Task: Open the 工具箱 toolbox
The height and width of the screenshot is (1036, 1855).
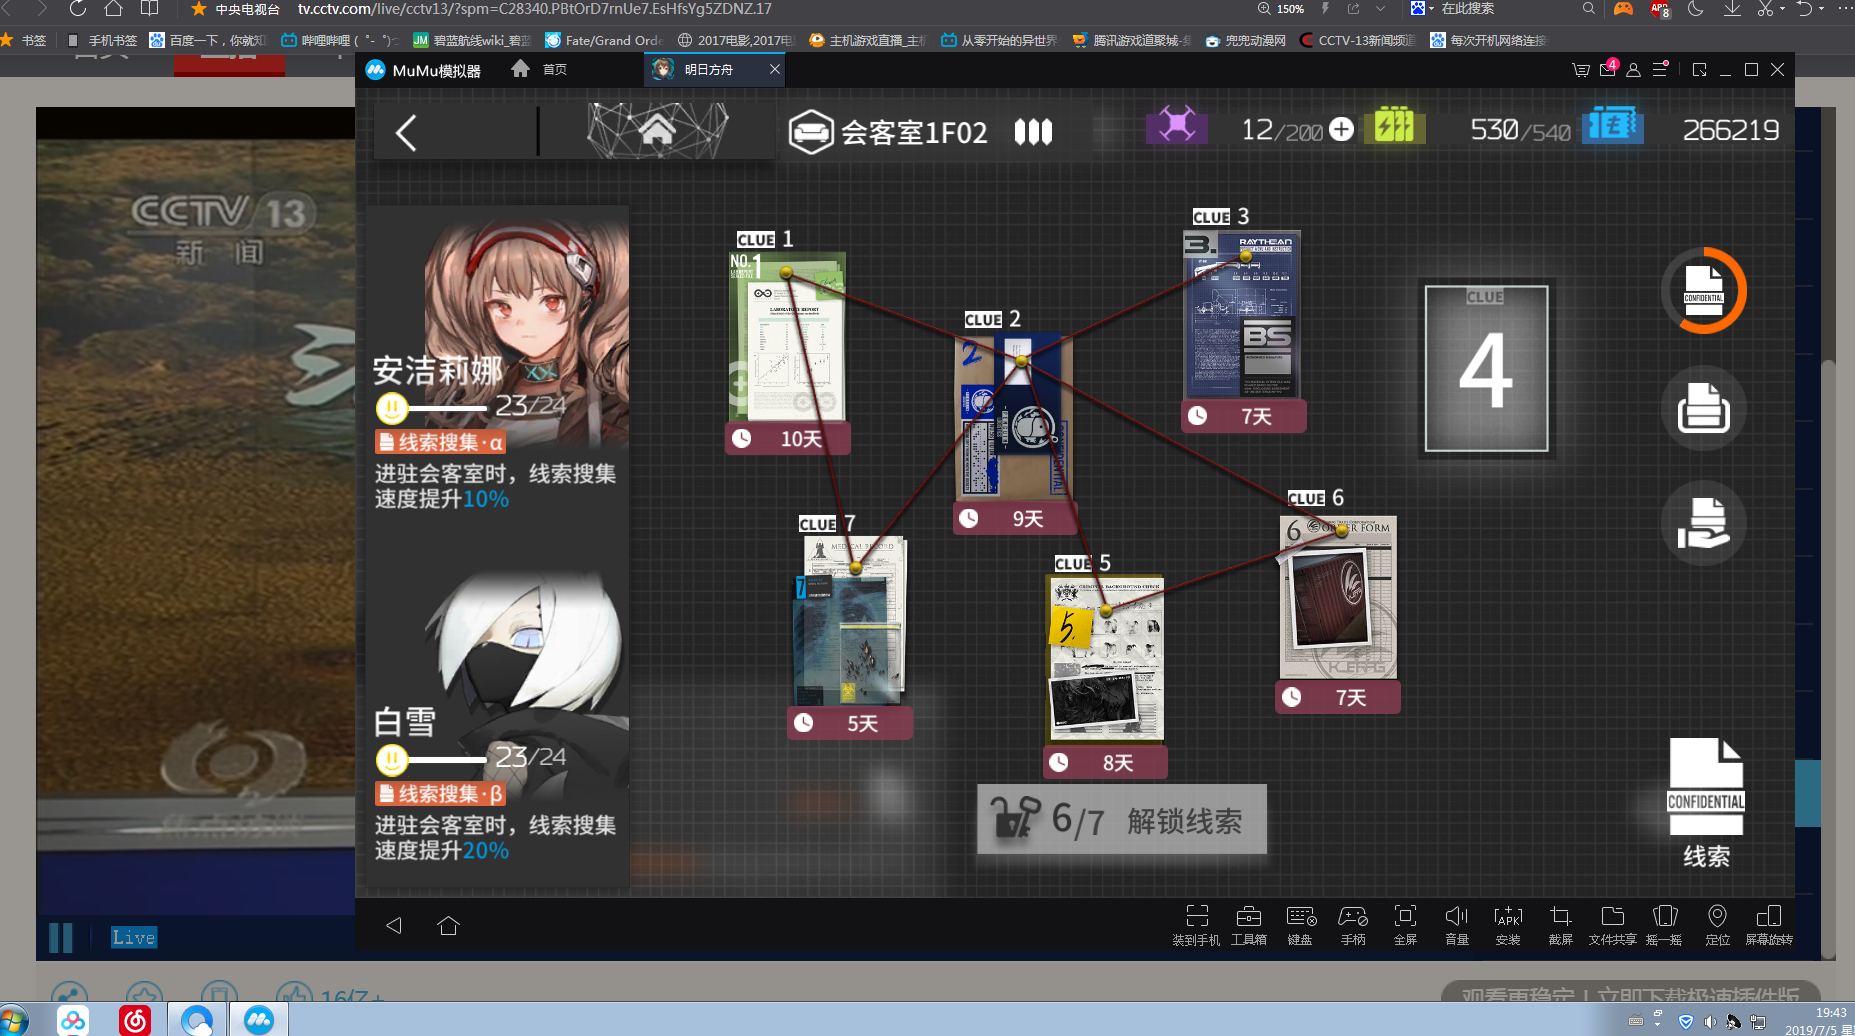Action: (x=1248, y=925)
